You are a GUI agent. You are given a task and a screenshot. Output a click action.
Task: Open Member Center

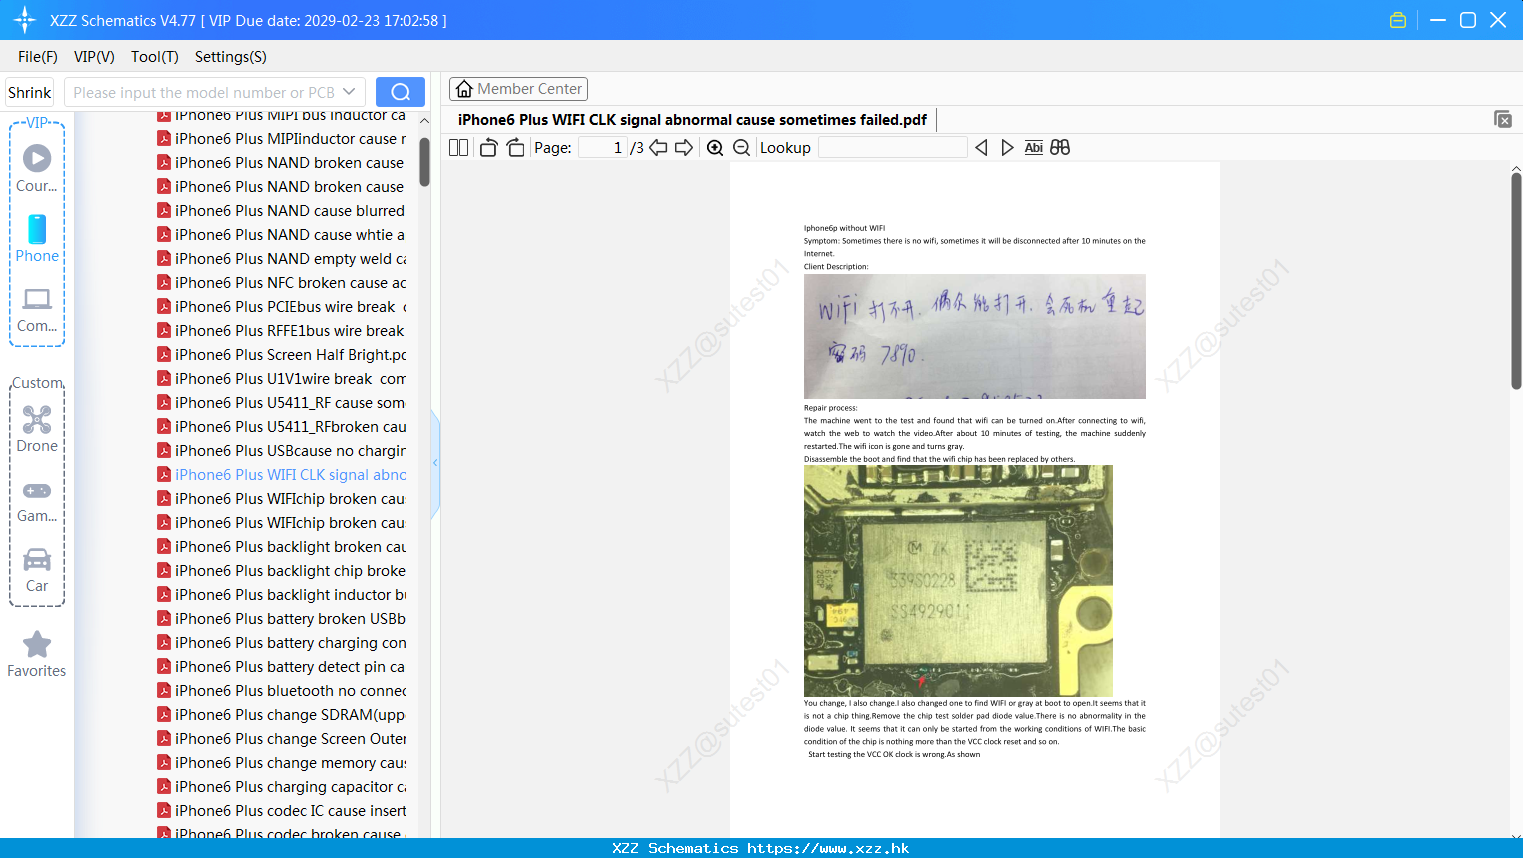pos(518,89)
